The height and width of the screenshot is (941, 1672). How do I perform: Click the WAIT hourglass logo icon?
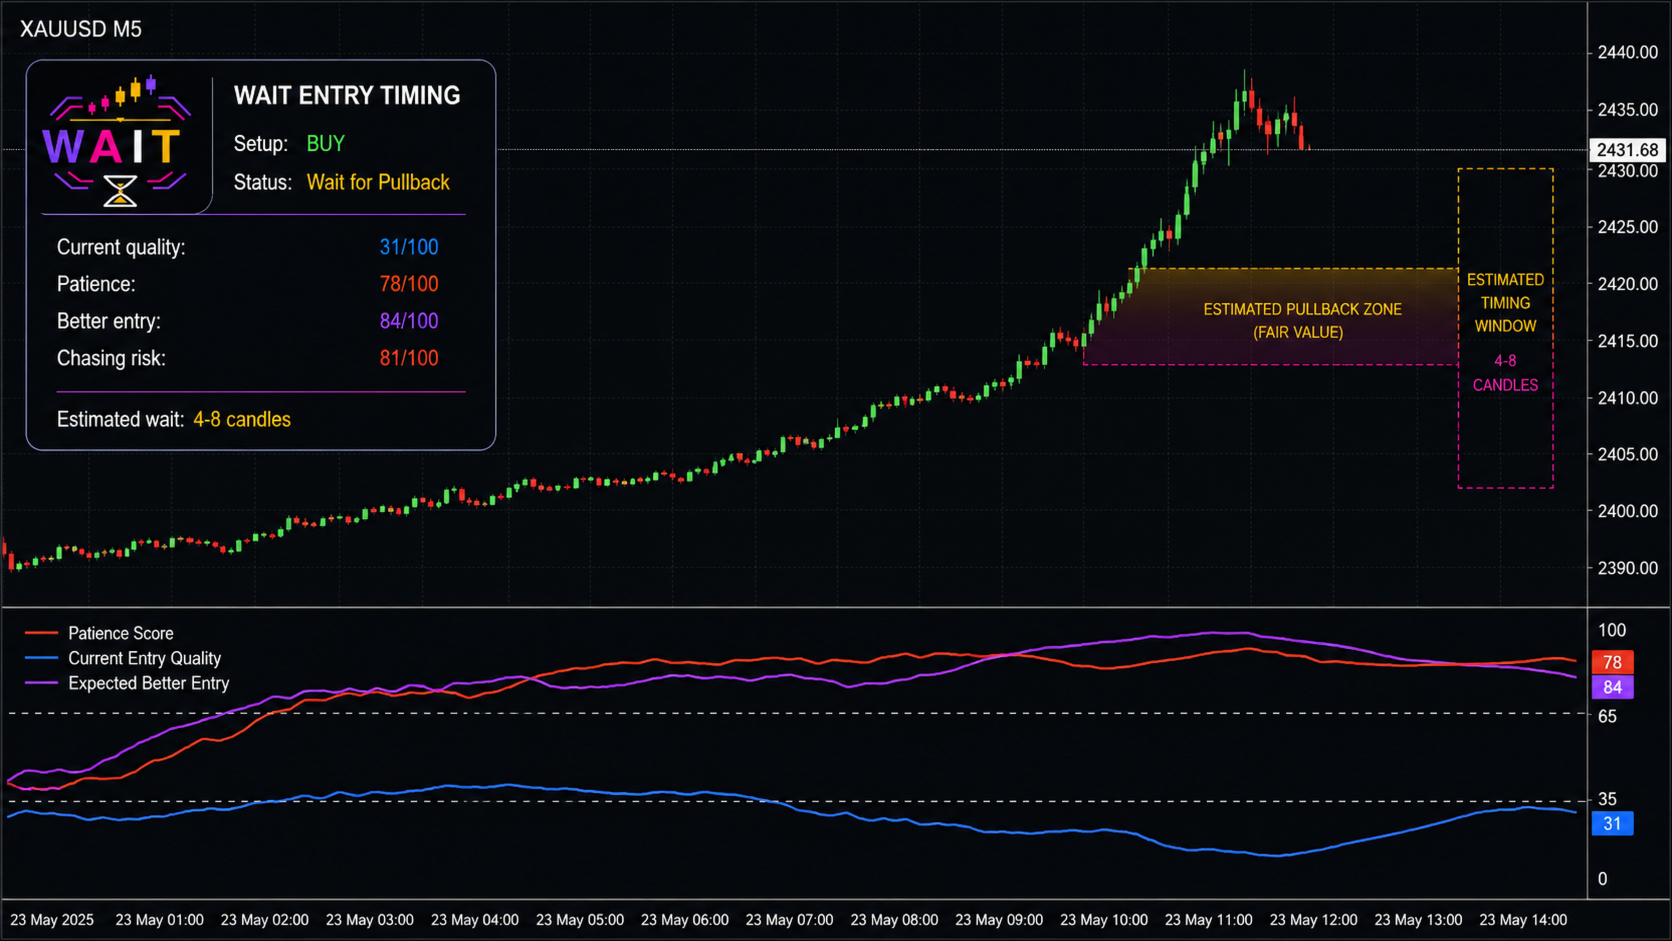[121, 190]
